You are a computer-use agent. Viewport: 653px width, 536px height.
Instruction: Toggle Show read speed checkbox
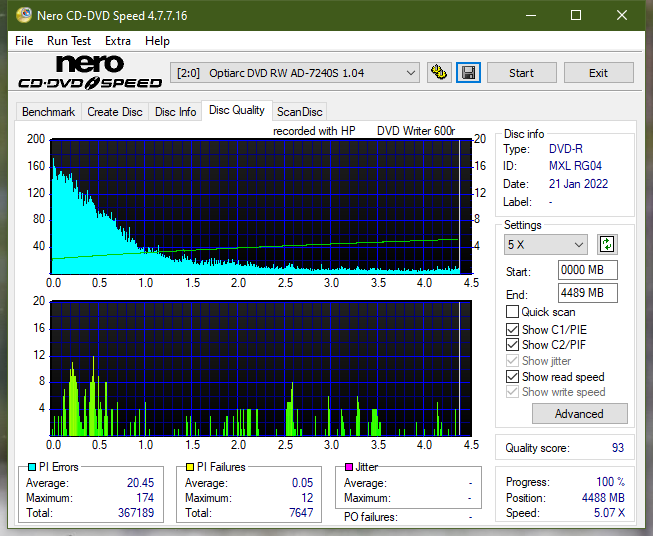(x=512, y=376)
